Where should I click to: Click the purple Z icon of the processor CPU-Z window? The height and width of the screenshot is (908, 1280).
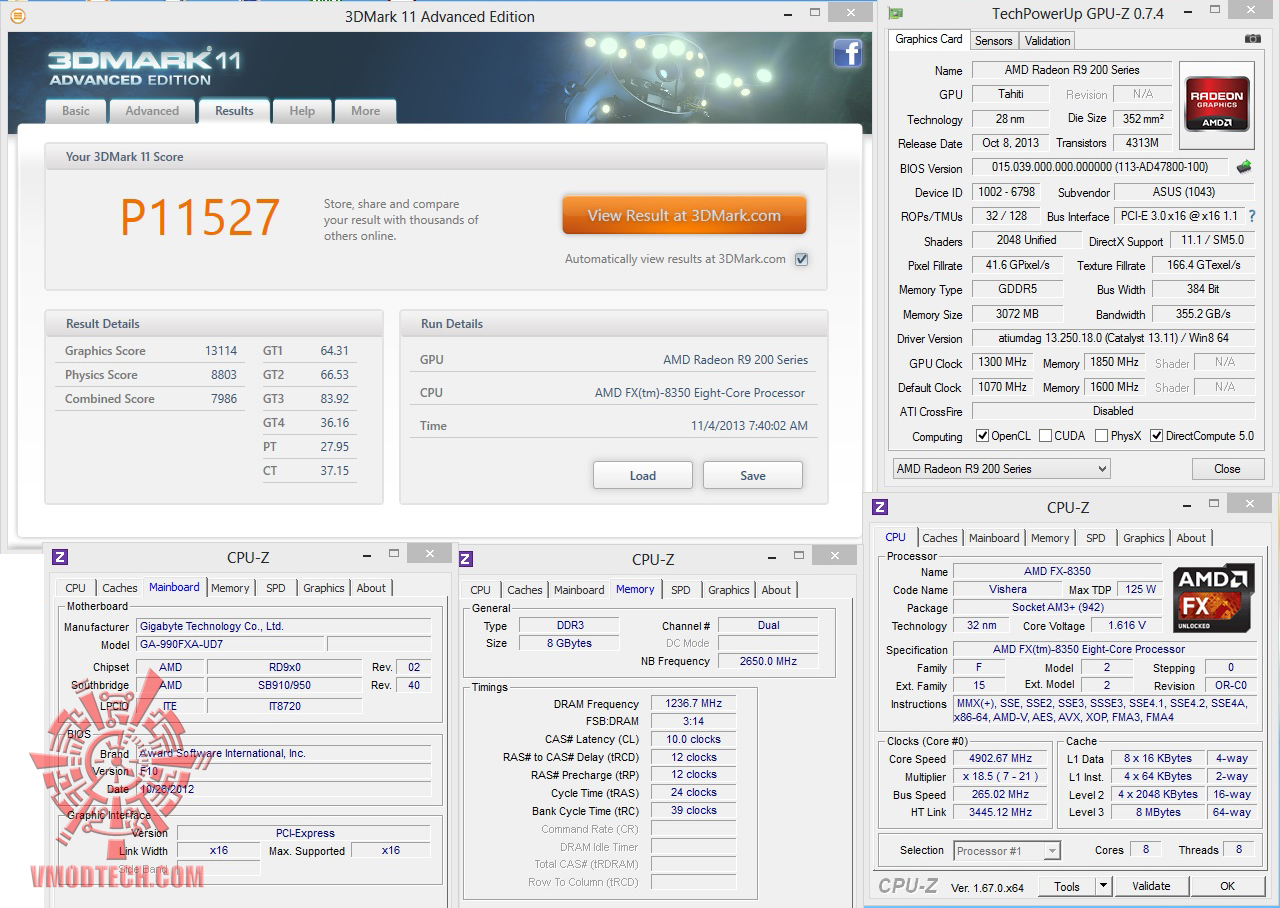point(880,507)
